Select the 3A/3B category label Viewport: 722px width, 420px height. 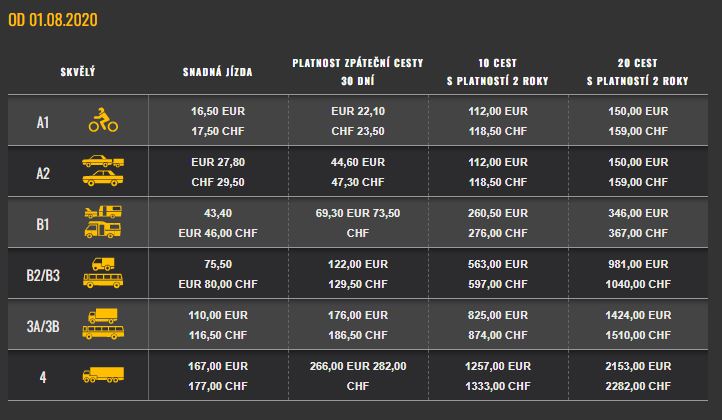pos(43,324)
